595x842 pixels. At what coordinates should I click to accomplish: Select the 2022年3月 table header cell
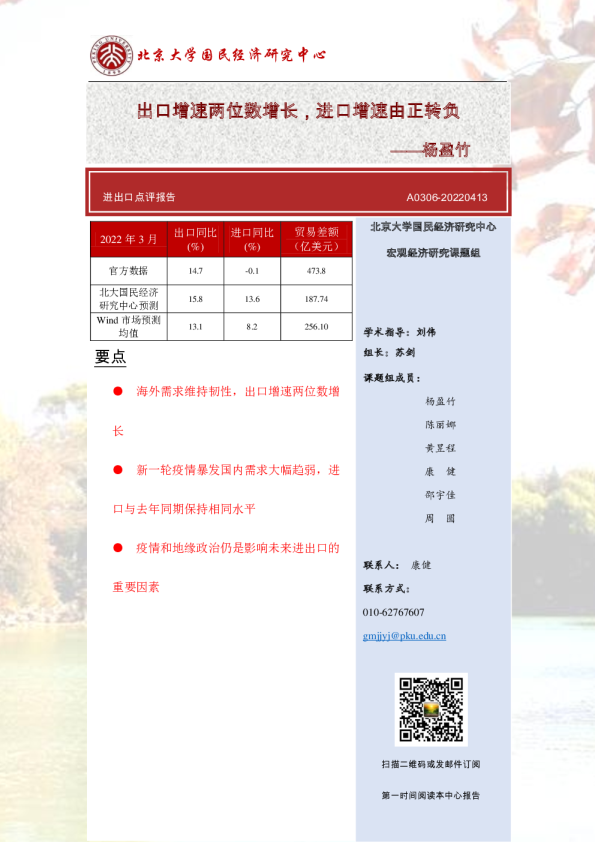point(129,239)
